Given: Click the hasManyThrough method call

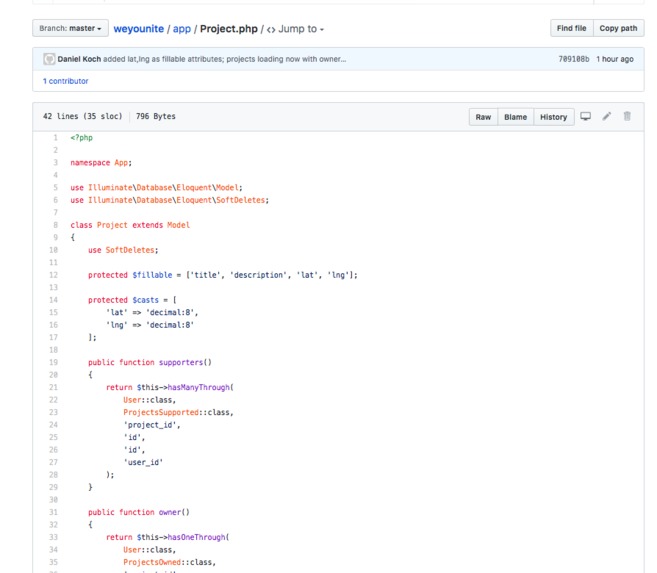Looking at the screenshot, I should [199, 387].
